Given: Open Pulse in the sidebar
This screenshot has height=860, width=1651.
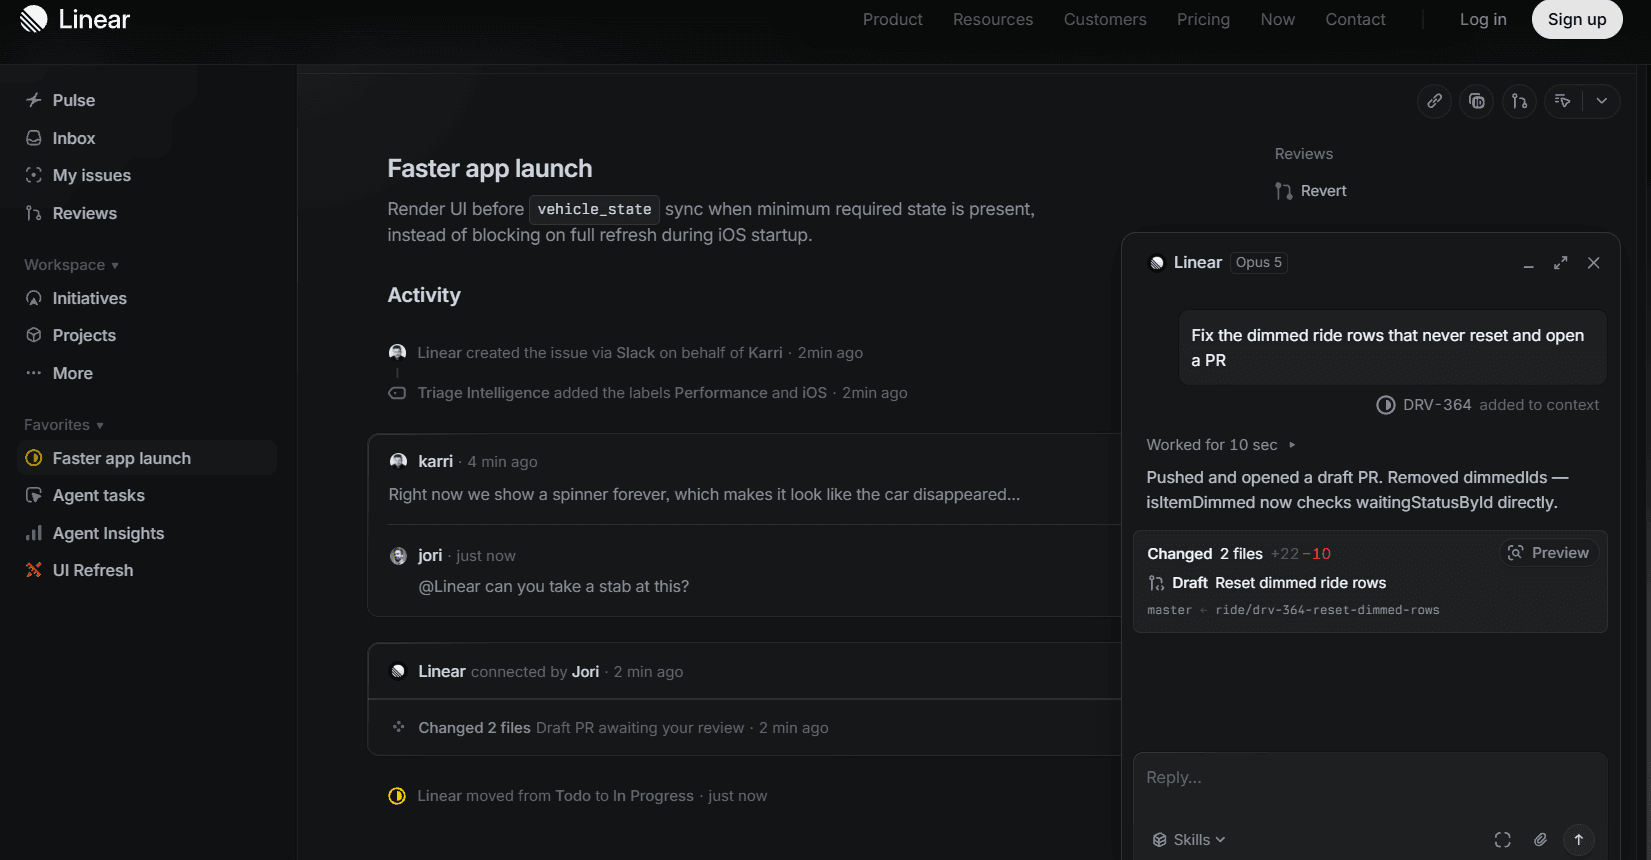Looking at the screenshot, I should pos(74,100).
